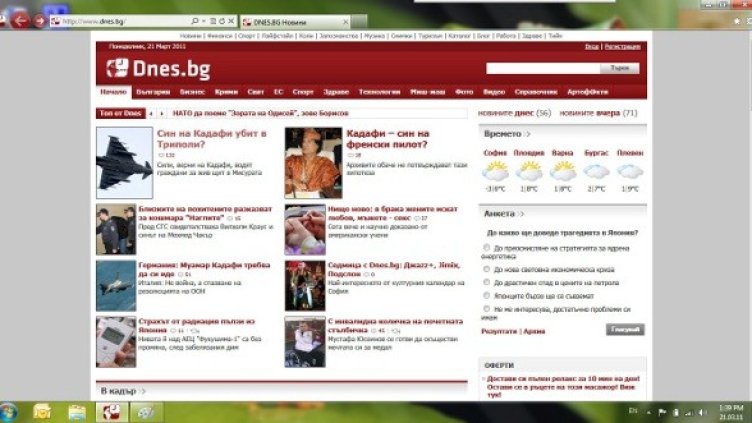Screen dimensions: 752x423
Task: Open the Бизнес navigation menu item
Action: tap(192, 91)
